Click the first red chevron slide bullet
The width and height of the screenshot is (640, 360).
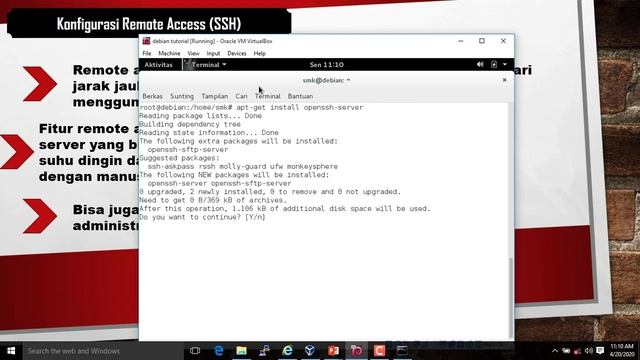click(x=40, y=84)
